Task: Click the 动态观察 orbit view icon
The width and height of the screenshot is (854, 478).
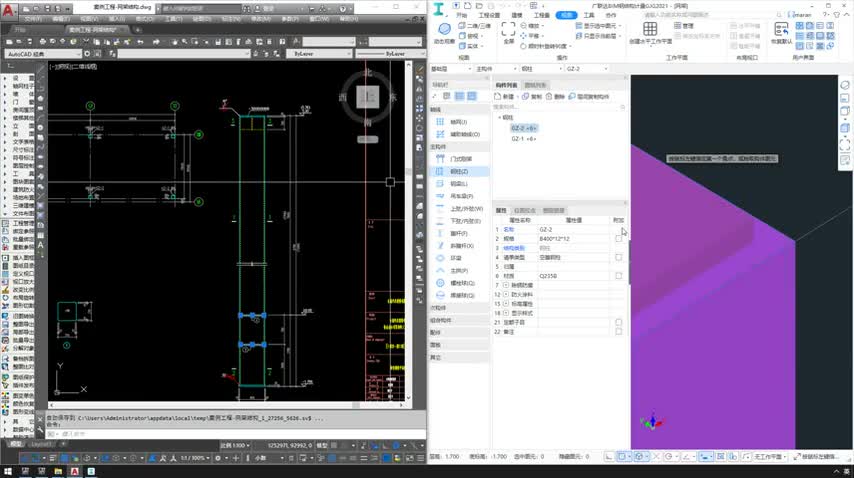Action: click(444, 30)
